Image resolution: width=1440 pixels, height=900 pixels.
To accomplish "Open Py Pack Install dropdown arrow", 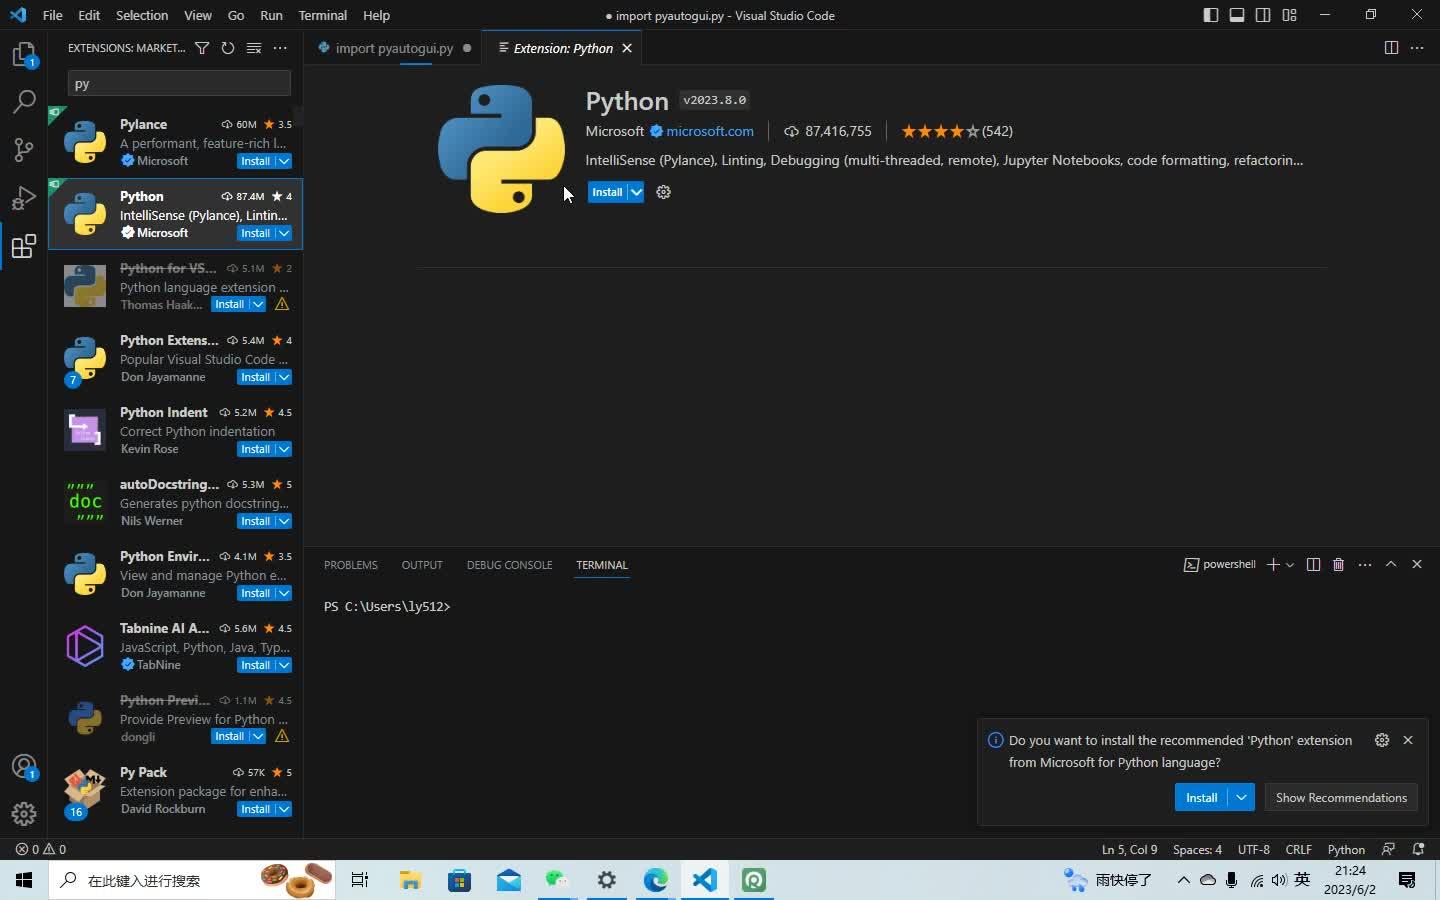I will point(284,809).
